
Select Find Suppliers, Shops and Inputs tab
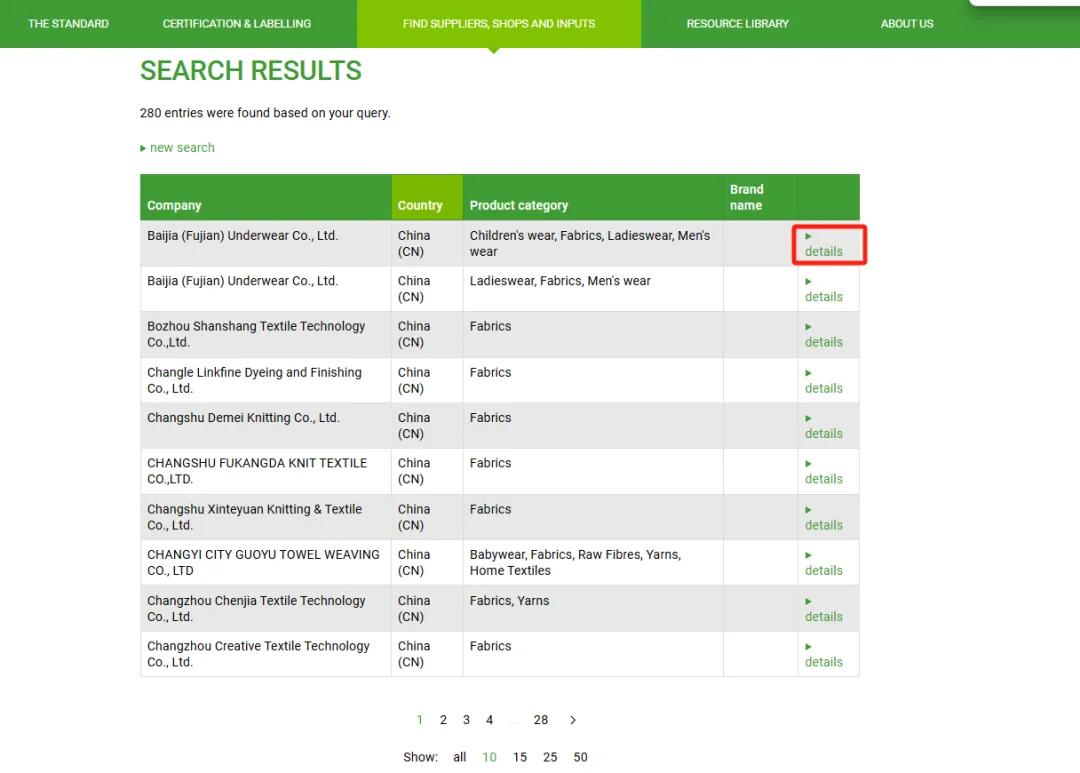(x=499, y=23)
